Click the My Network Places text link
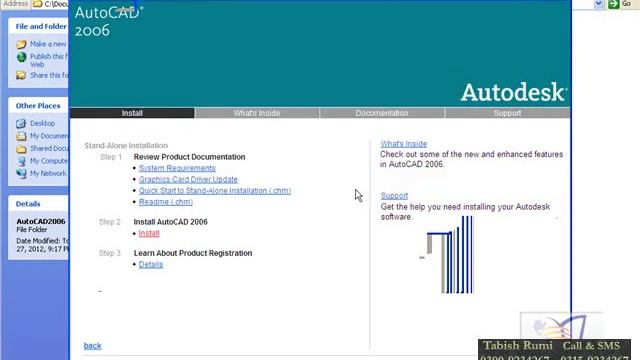This screenshot has height=360, width=640. click(48, 173)
